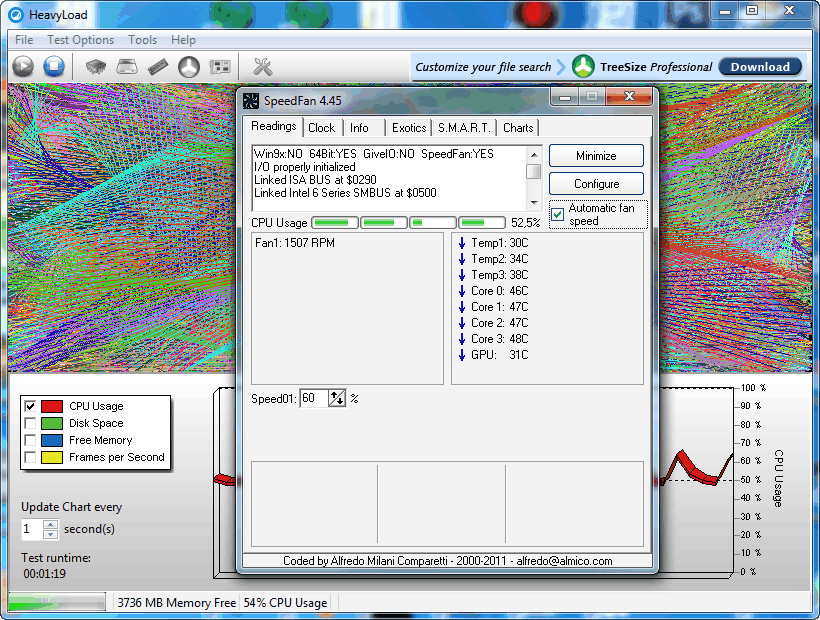
Task: Click the Speed01 percentage spinner arrows
Action: pyautogui.click(x=337, y=398)
